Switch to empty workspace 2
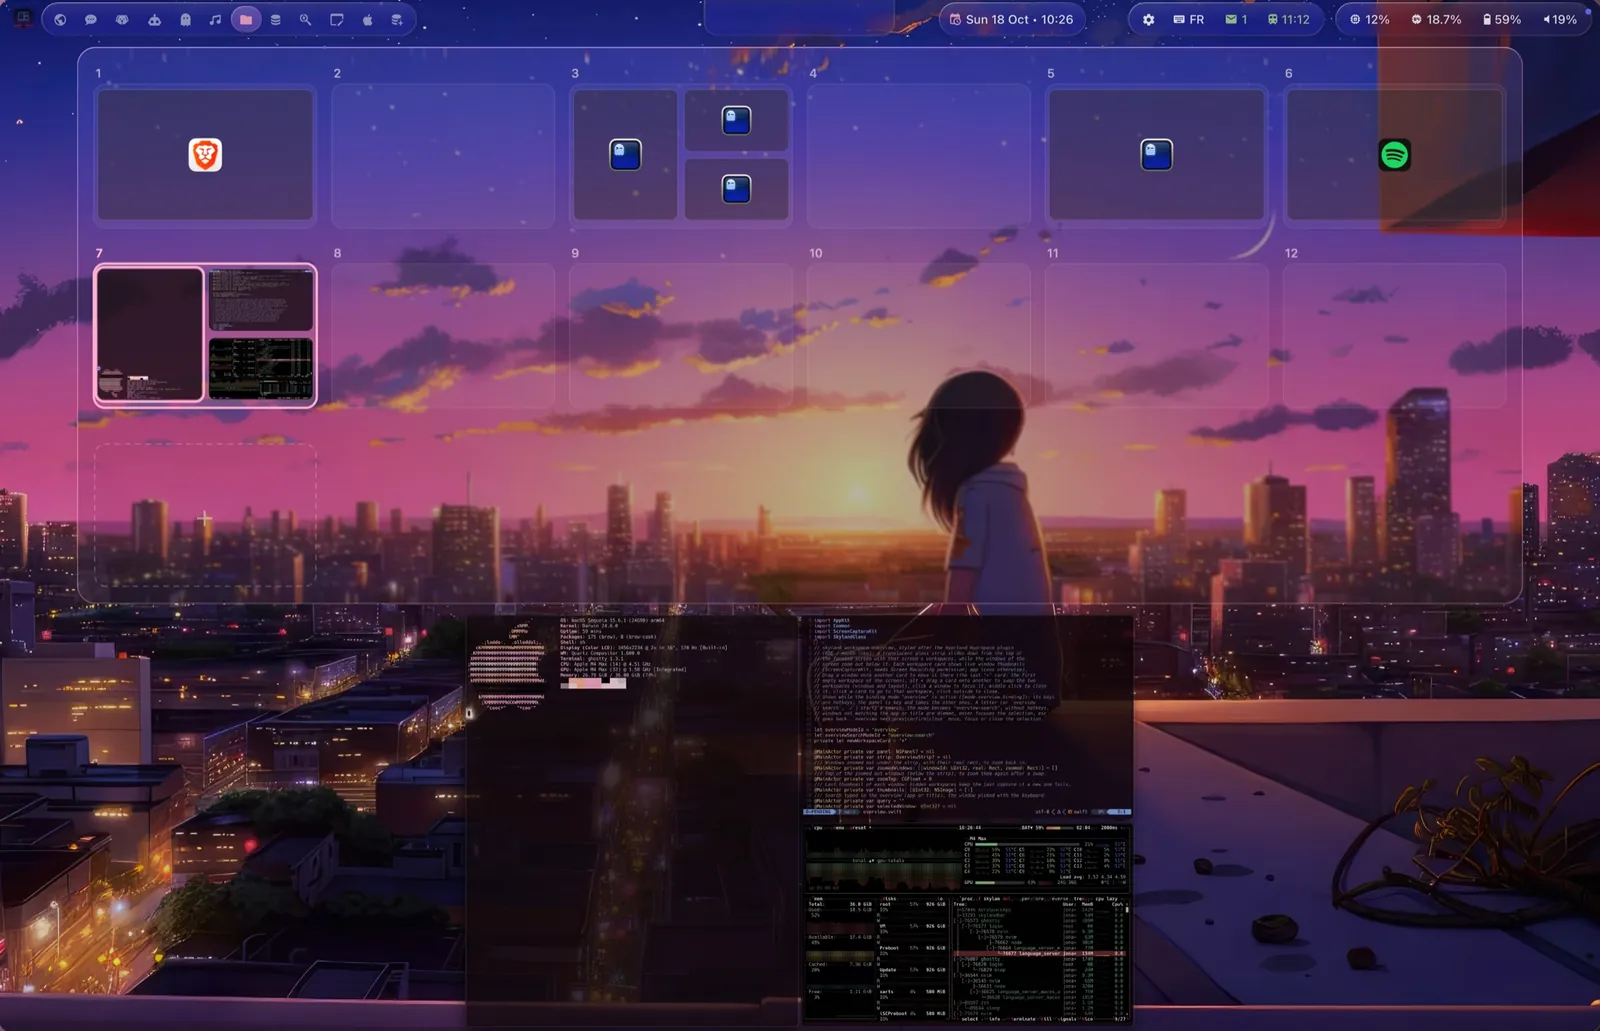 tap(443, 155)
